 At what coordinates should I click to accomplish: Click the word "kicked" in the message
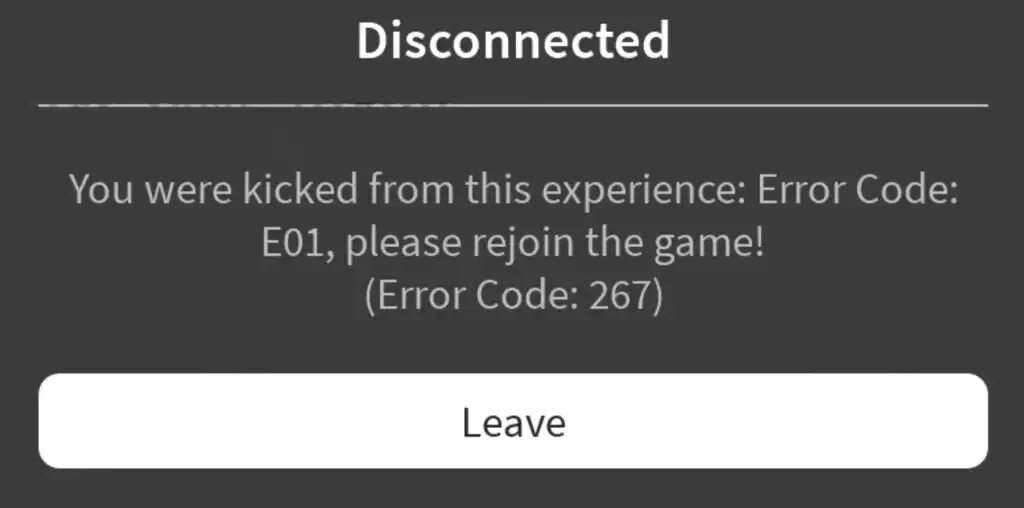click(x=300, y=189)
